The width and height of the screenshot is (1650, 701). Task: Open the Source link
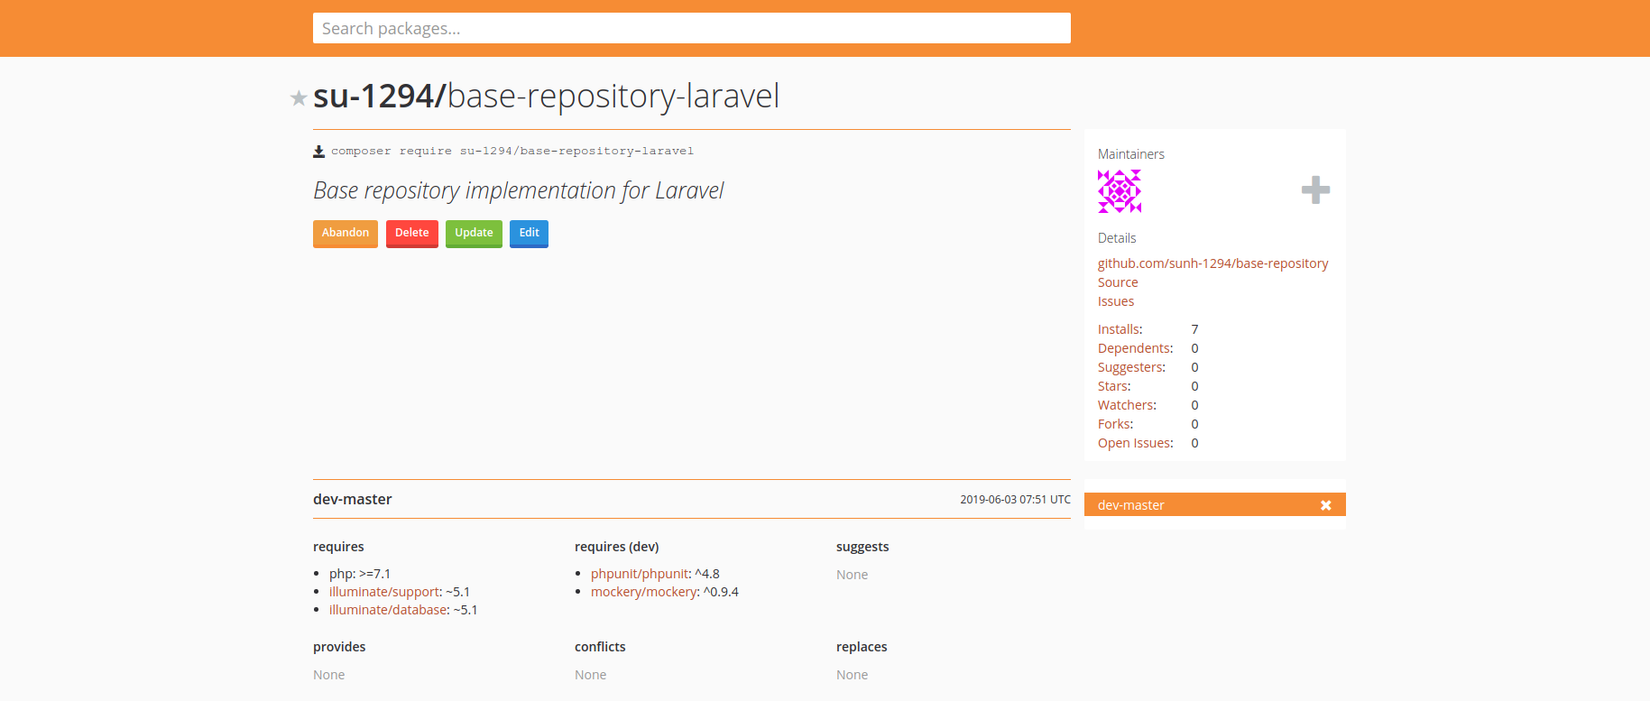click(x=1118, y=282)
